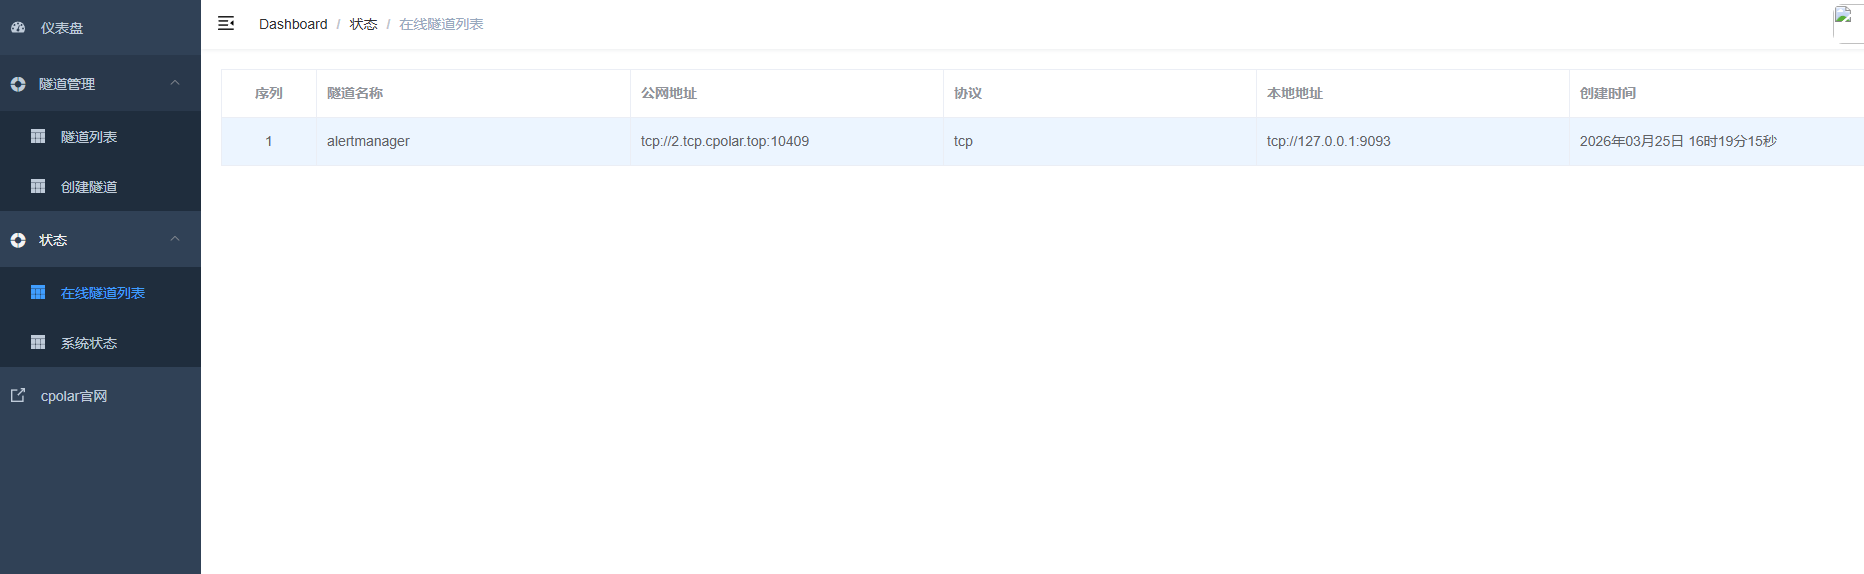Open the user avatar menu top right

1846,23
